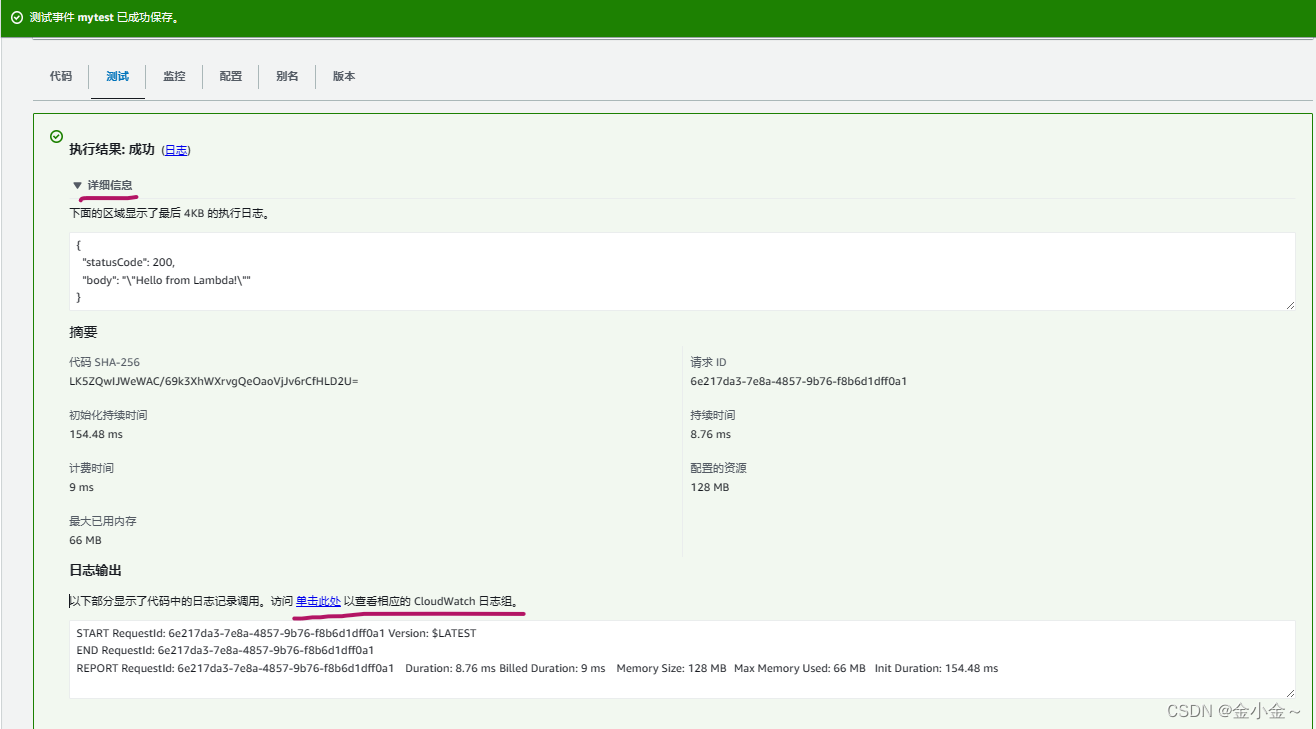Switch to the 监控 tab
Image resolution: width=1316 pixels, height=729 pixels.
point(174,76)
